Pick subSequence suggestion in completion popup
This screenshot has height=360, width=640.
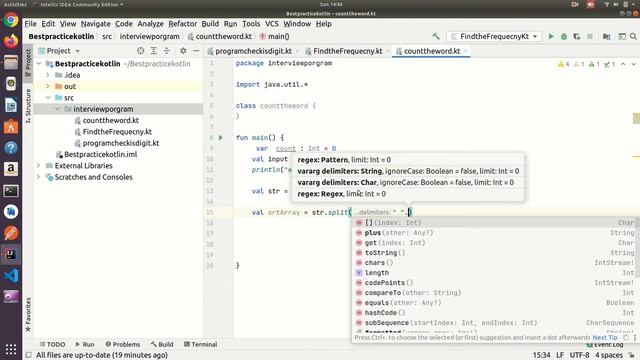pyautogui.click(x=495, y=322)
